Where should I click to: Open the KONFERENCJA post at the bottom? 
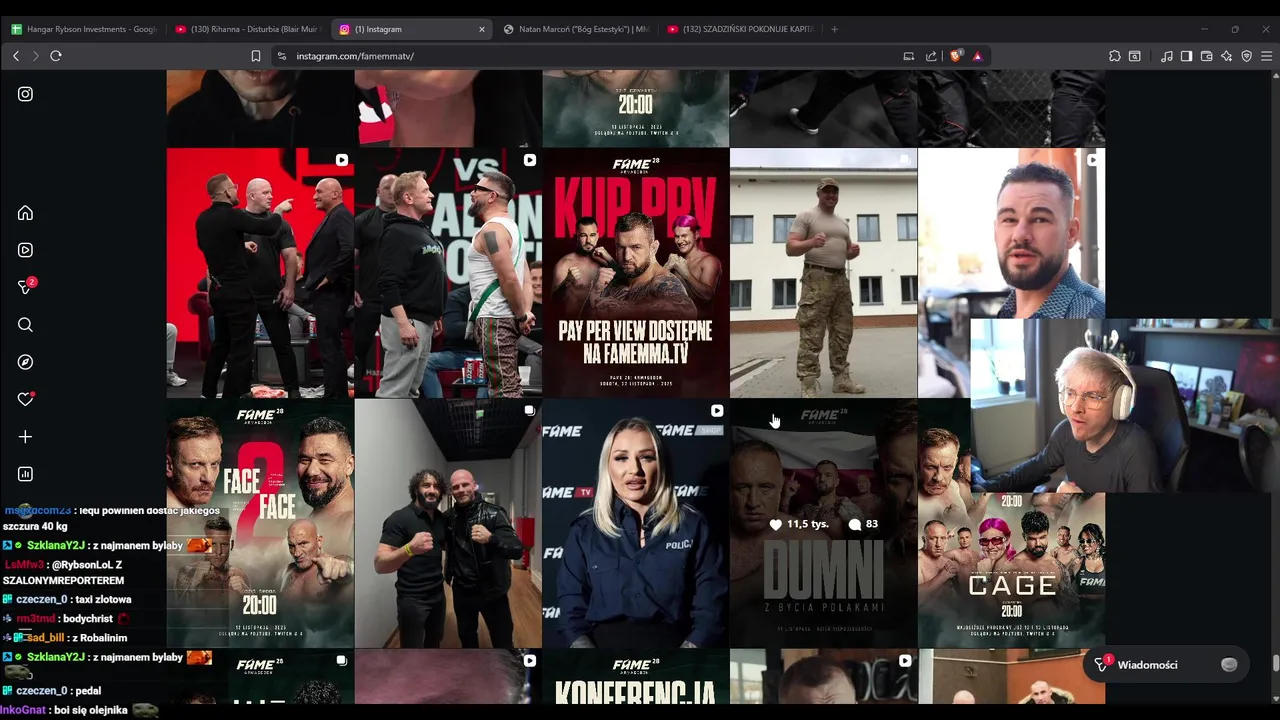(x=636, y=677)
